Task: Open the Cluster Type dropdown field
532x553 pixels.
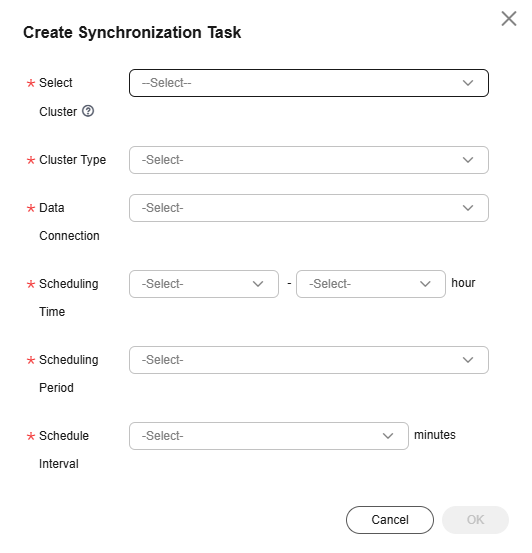Action: [309, 160]
